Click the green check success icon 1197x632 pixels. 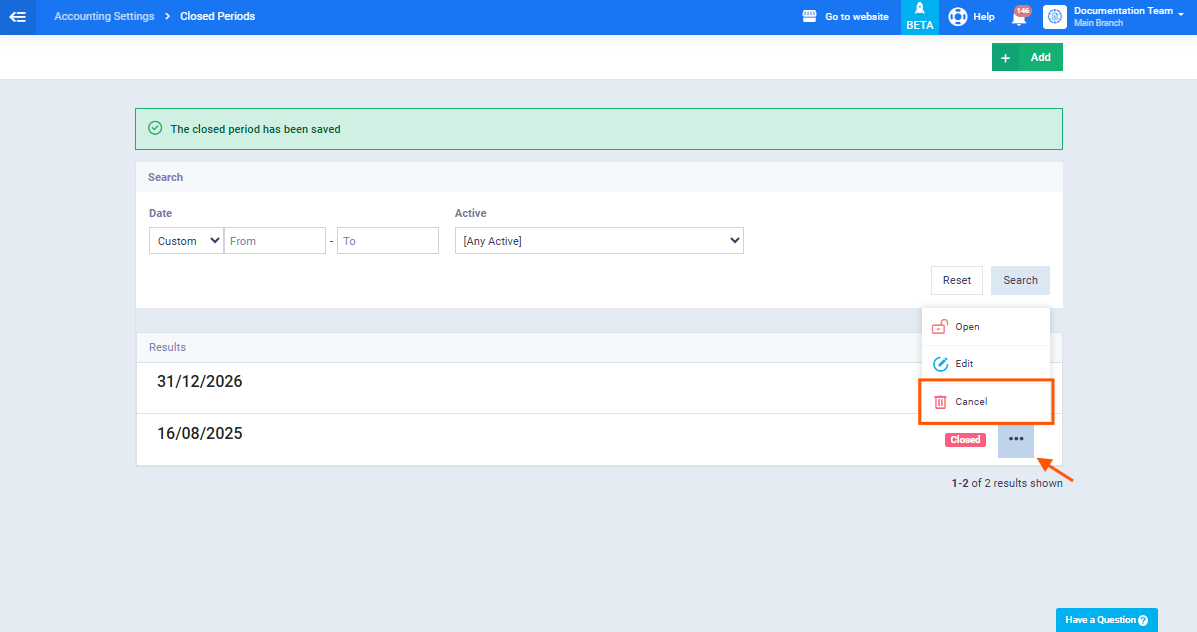pyautogui.click(x=155, y=128)
